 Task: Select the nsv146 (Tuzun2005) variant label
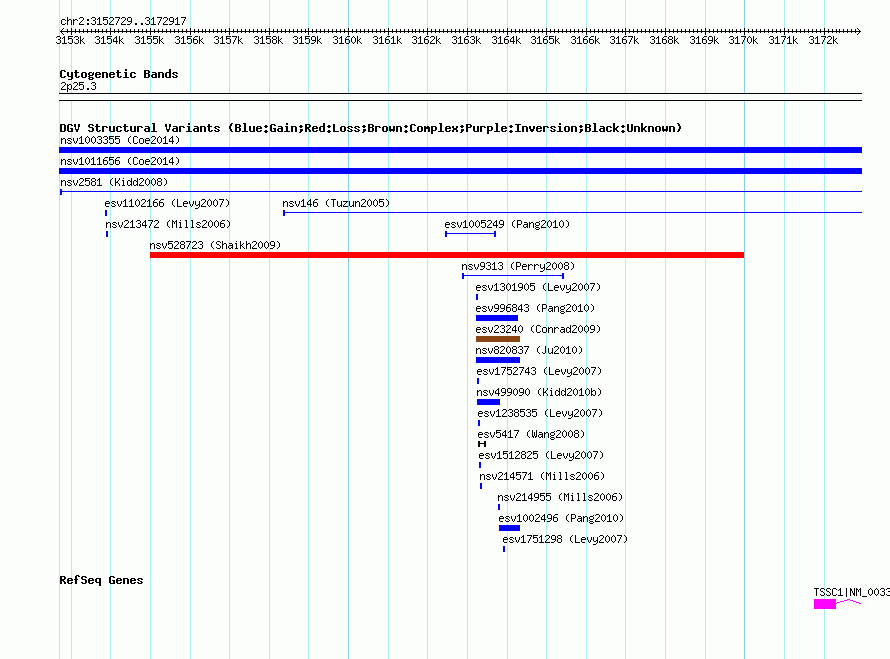pyautogui.click(x=335, y=203)
